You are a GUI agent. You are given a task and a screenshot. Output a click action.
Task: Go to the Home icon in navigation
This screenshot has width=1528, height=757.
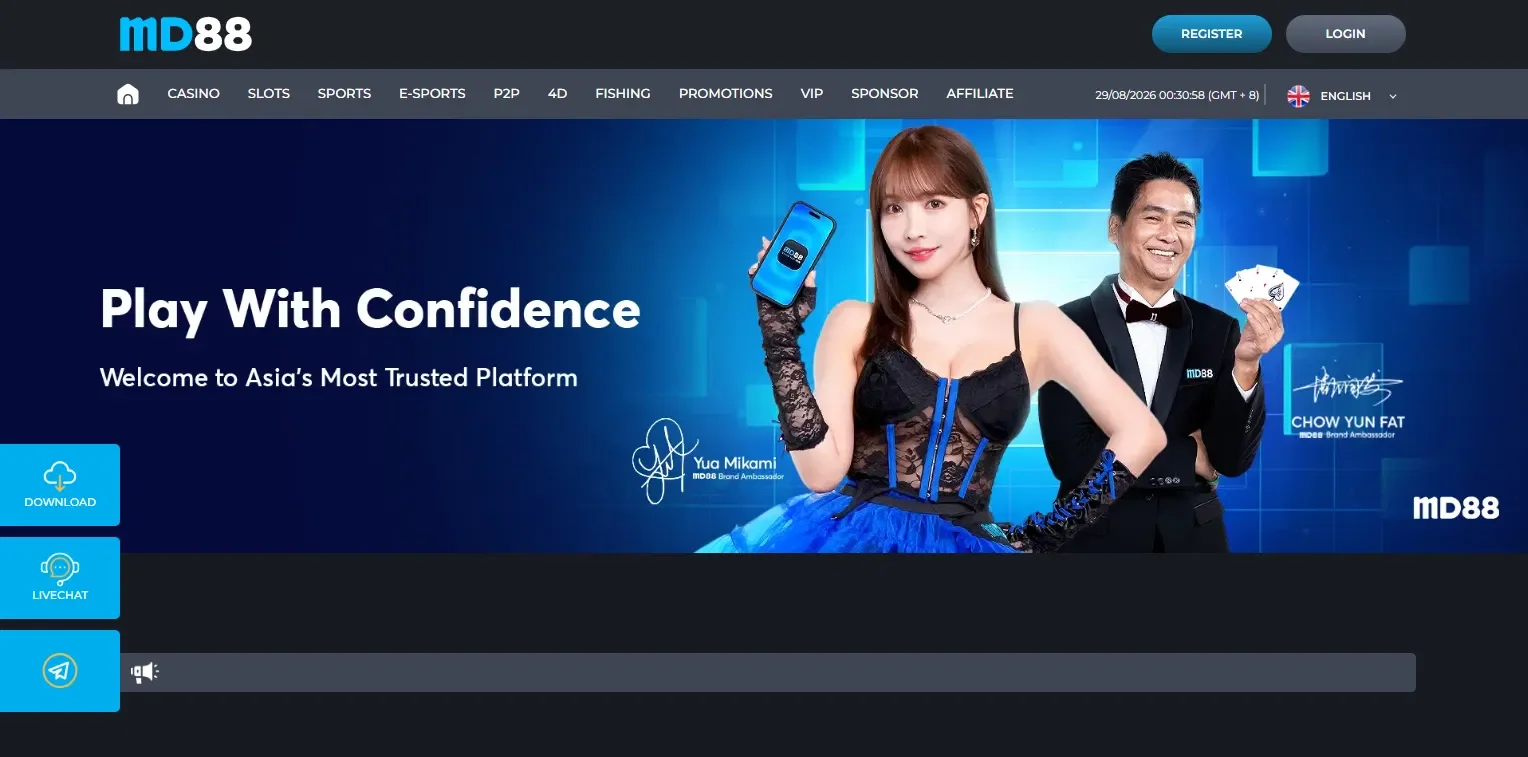click(x=128, y=94)
